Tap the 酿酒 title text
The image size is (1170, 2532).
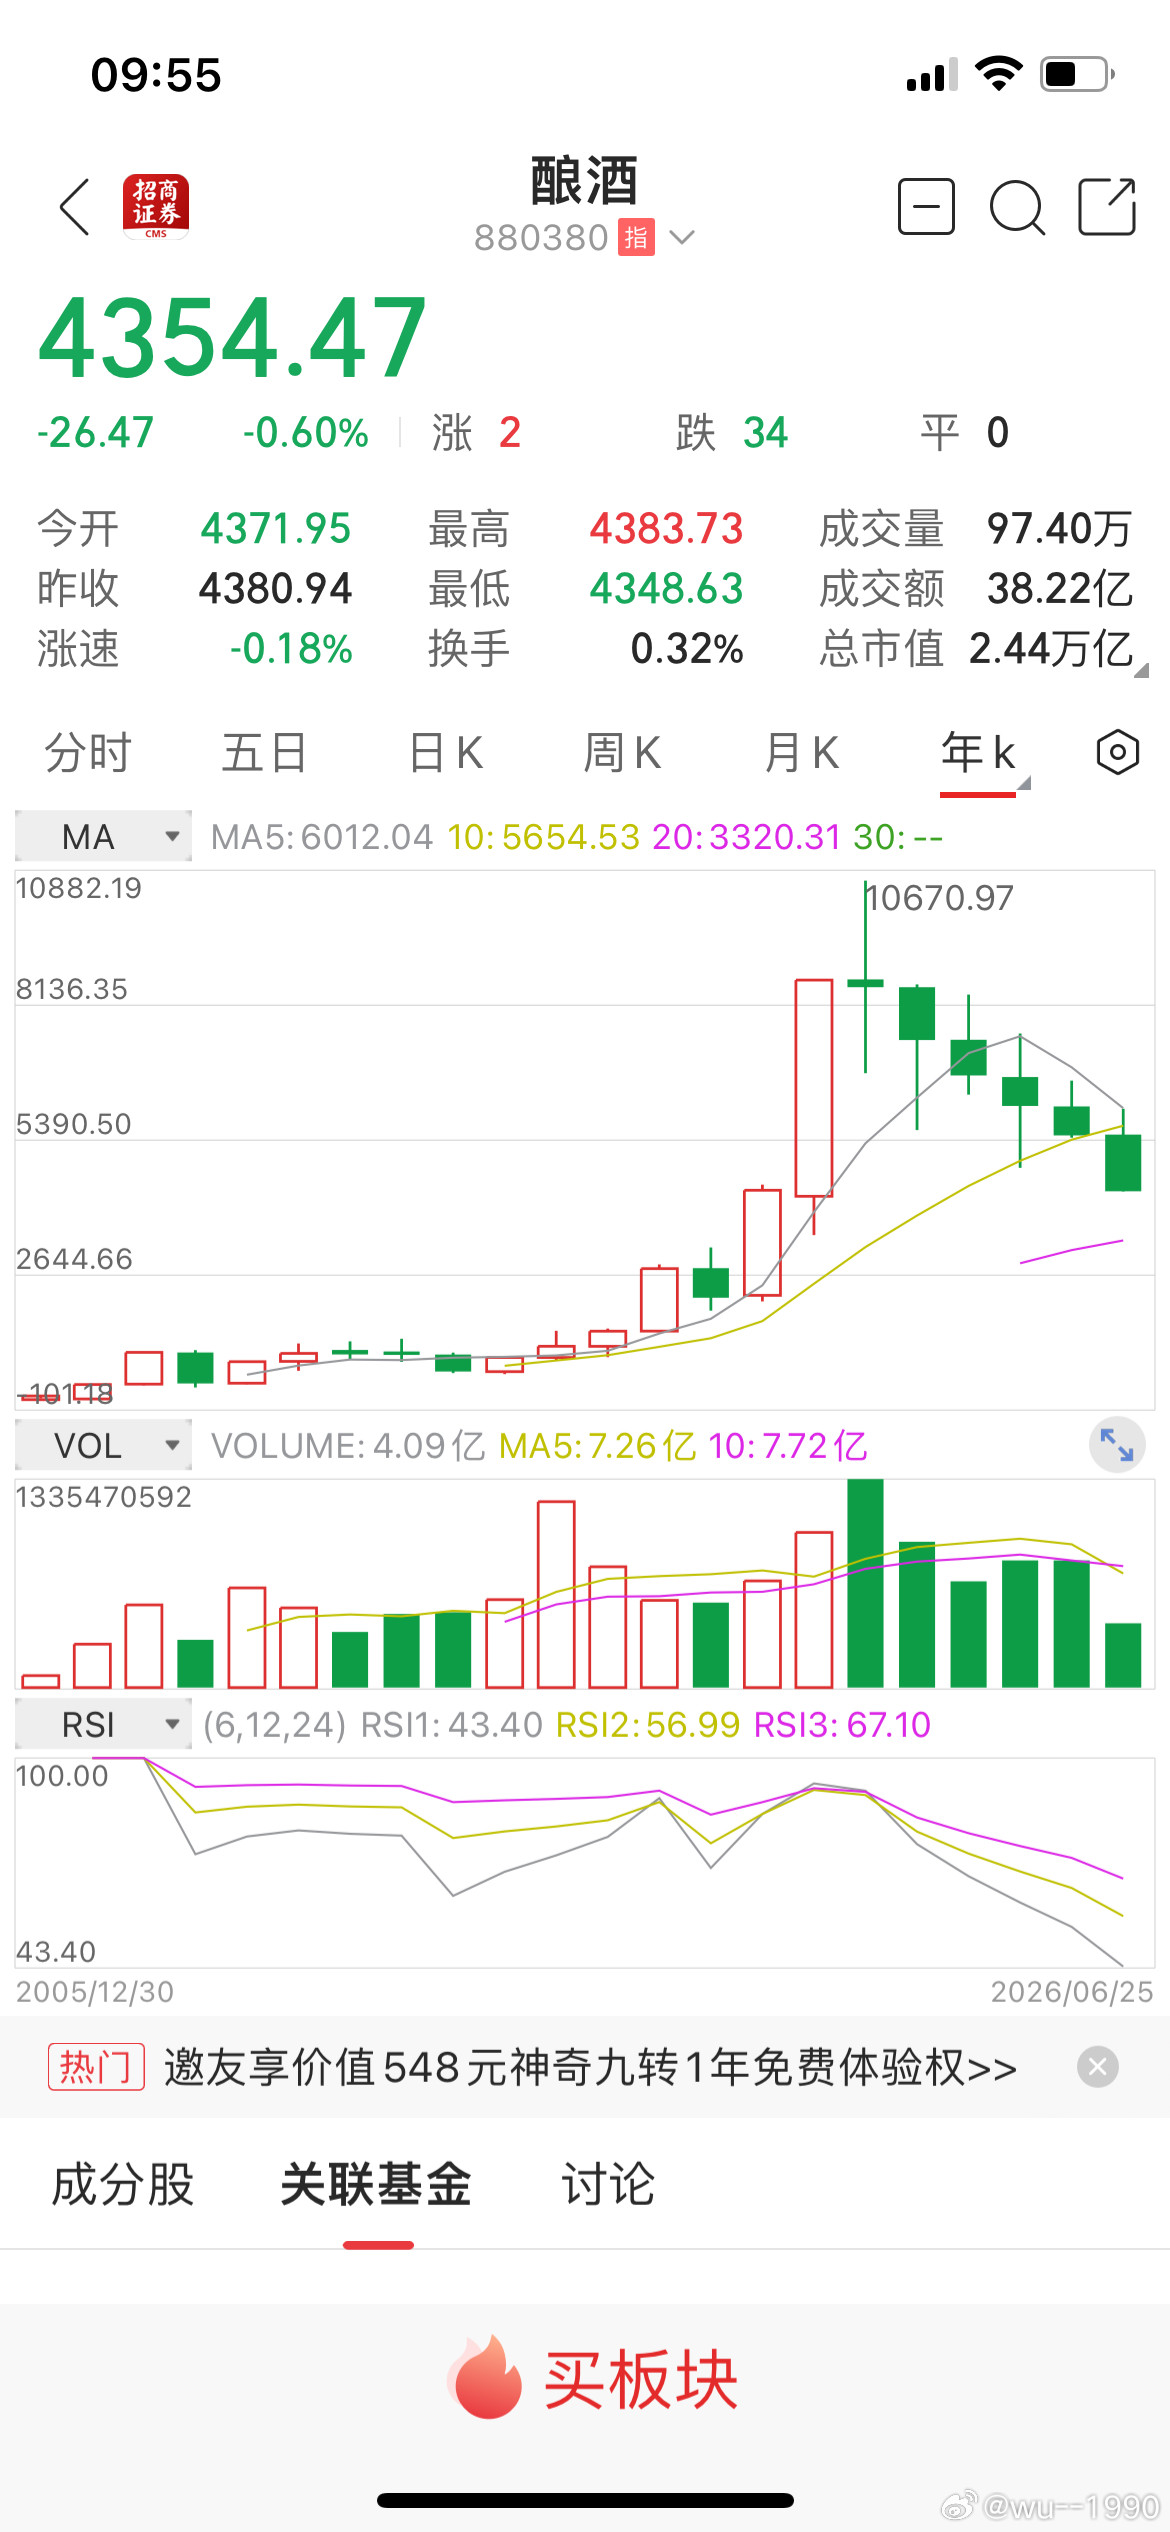[x=584, y=181]
